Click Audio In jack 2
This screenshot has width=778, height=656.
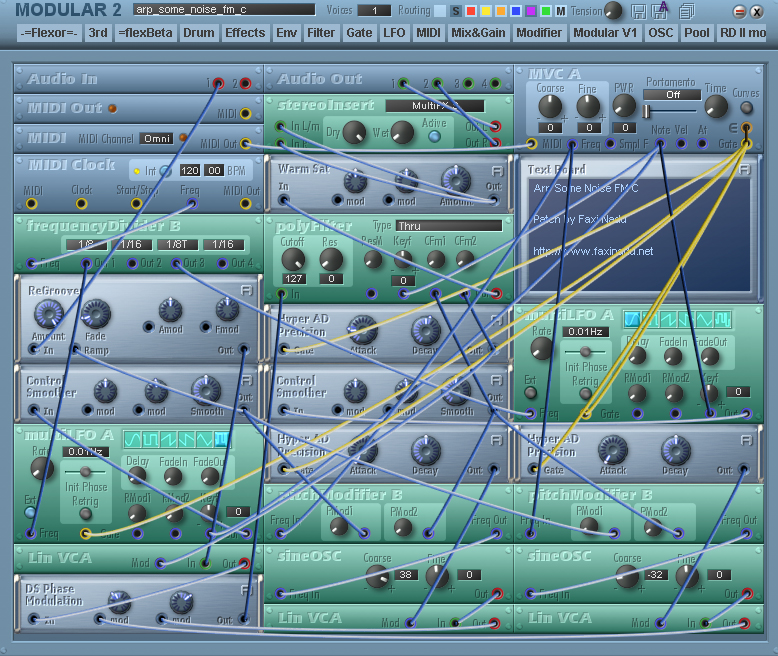tap(245, 83)
